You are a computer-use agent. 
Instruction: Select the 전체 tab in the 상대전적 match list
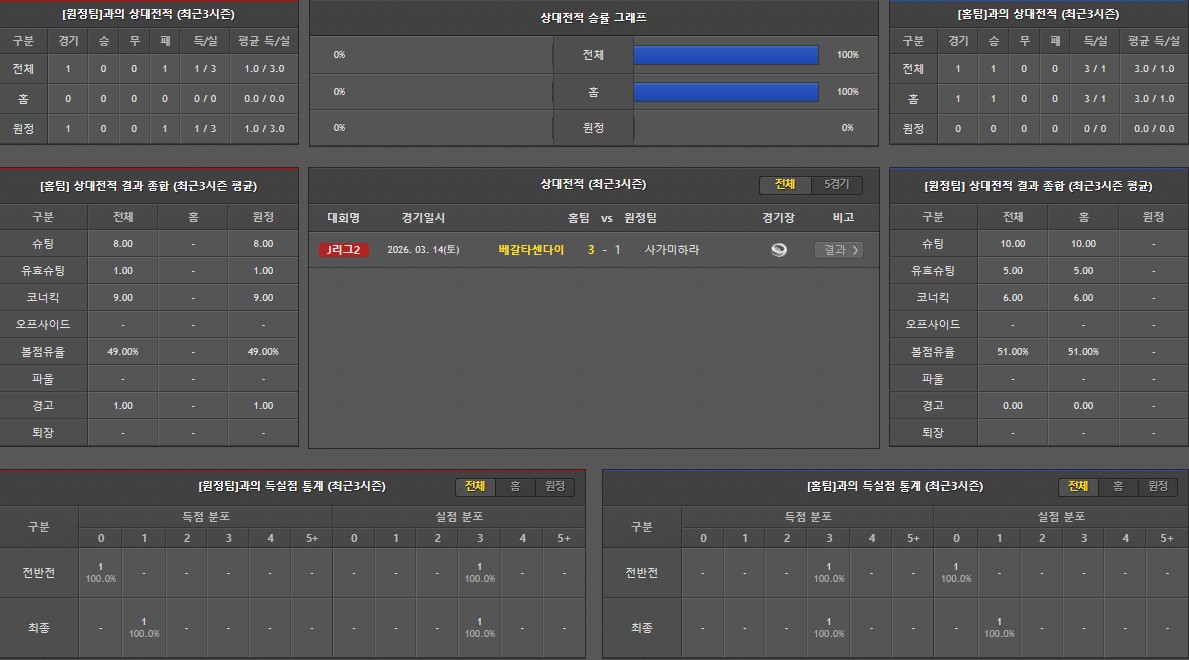[785, 184]
